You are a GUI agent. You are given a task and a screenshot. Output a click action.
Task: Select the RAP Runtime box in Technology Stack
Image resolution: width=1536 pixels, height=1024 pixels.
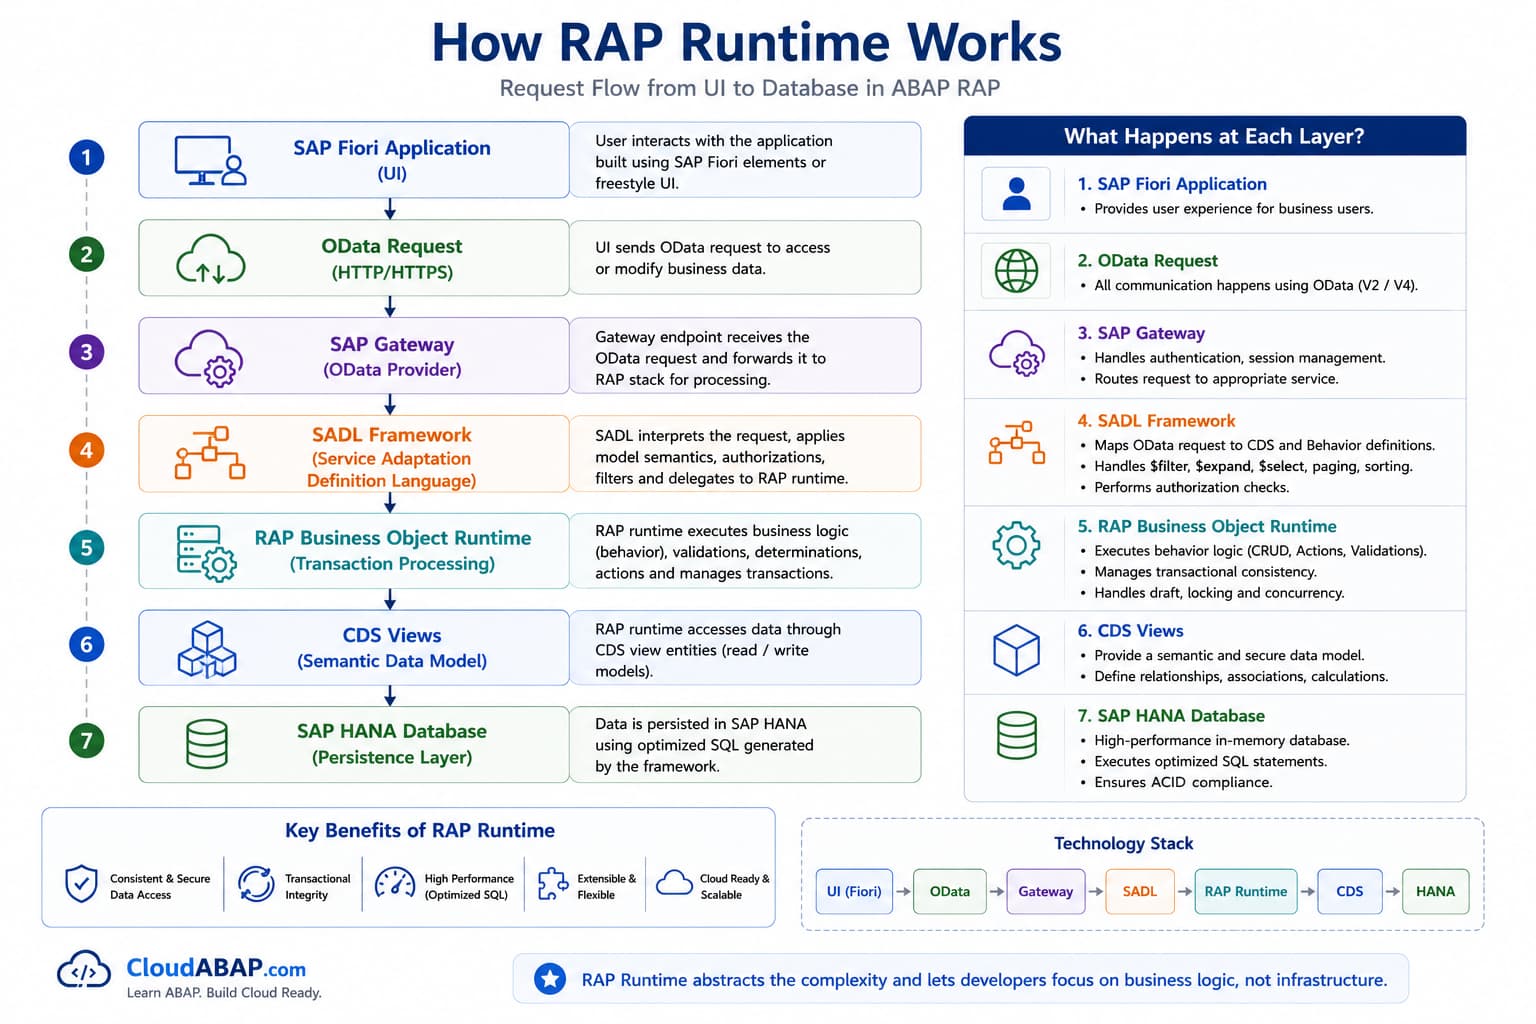coord(1246,892)
